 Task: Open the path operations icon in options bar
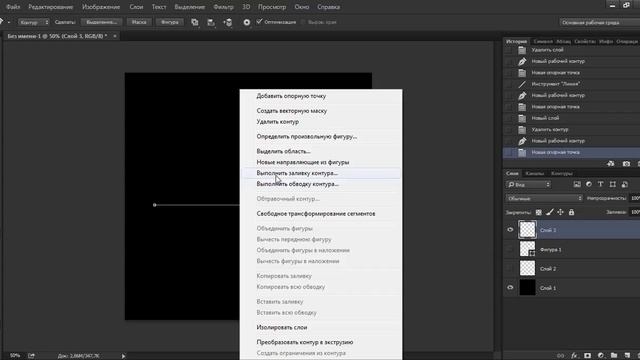(x=195, y=22)
